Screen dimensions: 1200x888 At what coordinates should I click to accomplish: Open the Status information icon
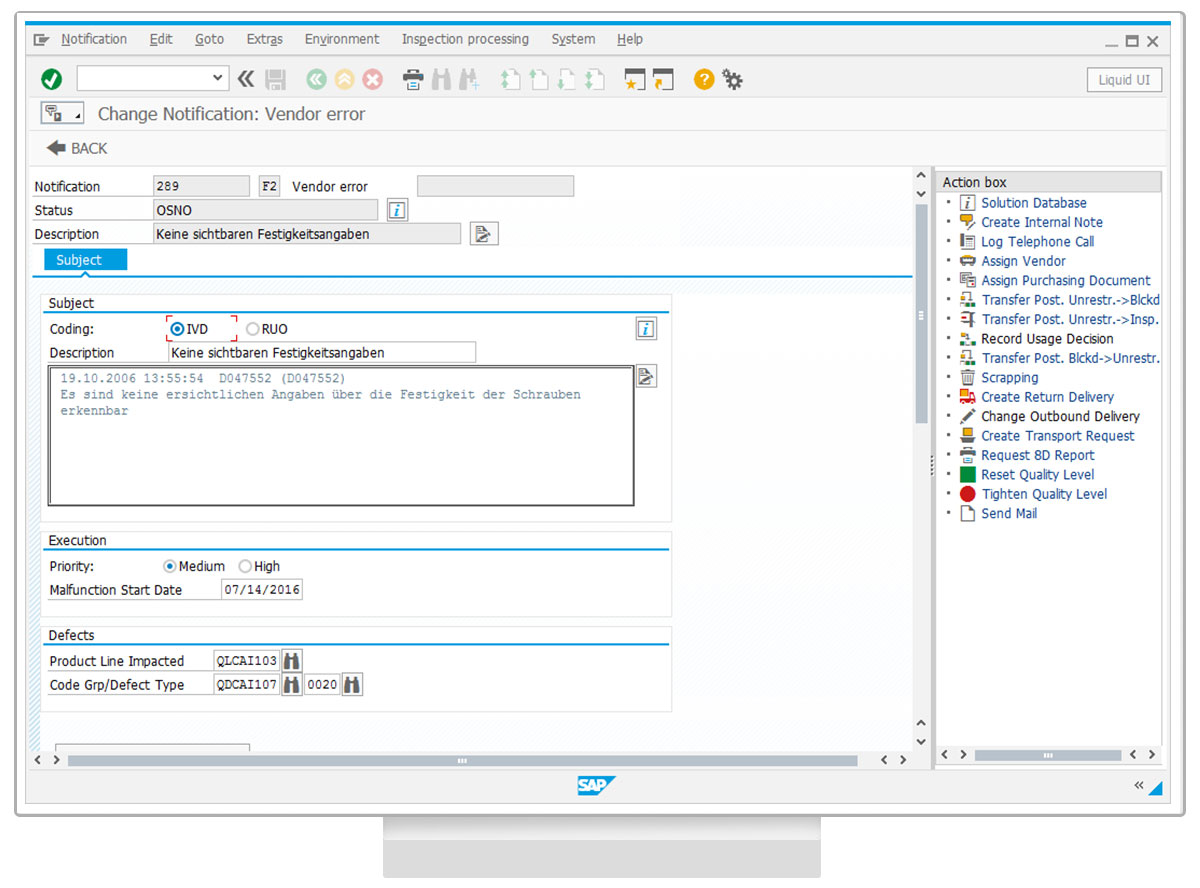pos(397,210)
